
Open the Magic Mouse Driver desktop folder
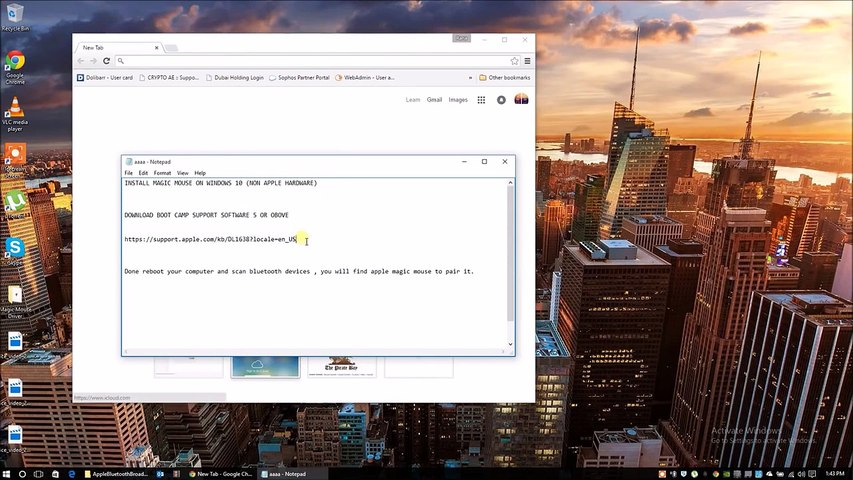tap(15, 301)
